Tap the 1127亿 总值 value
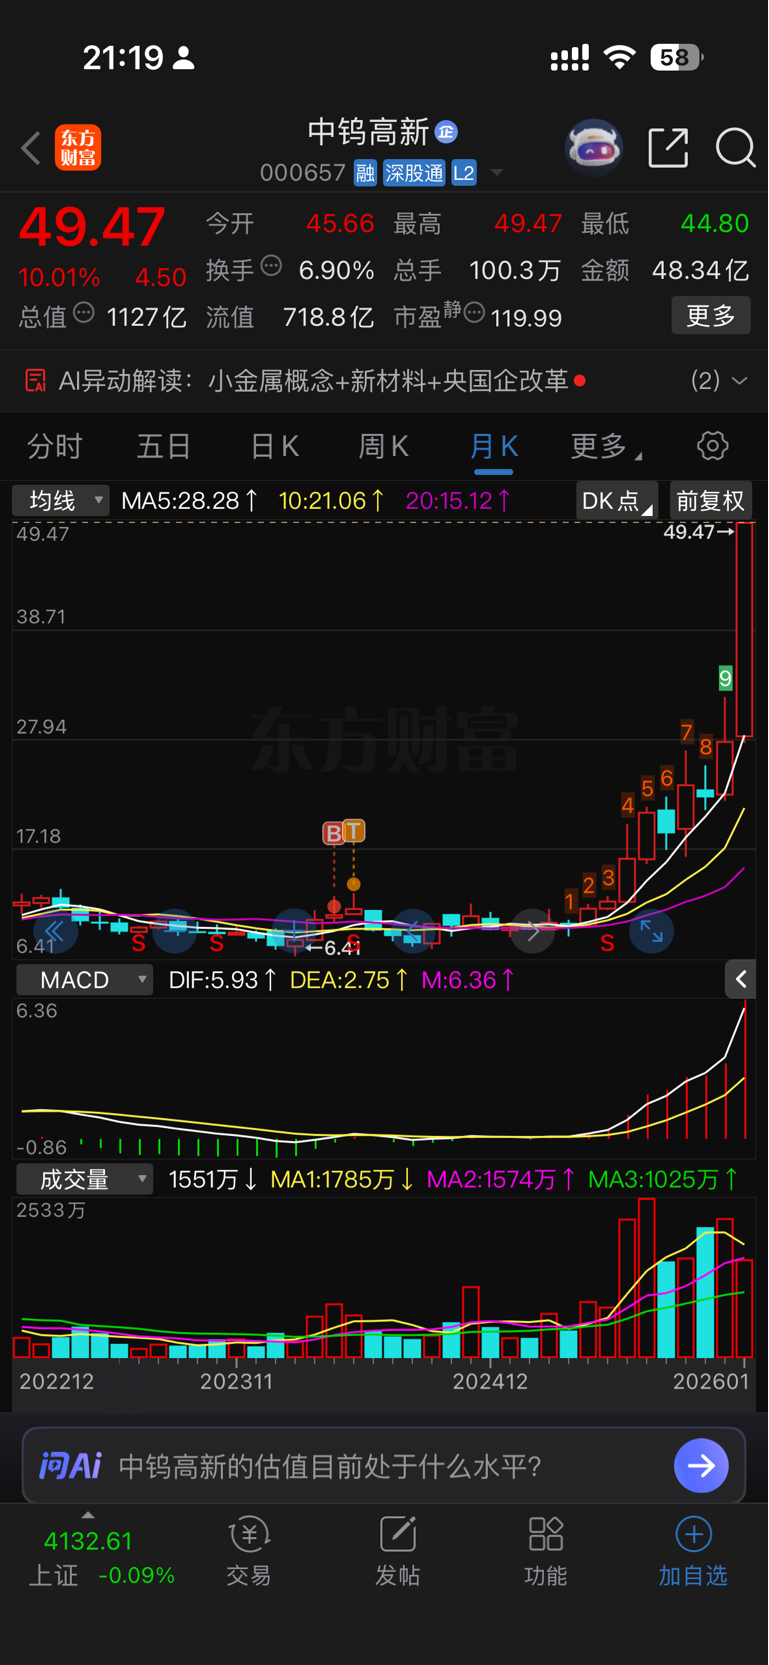This screenshot has width=769, height=1665. (146, 318)
